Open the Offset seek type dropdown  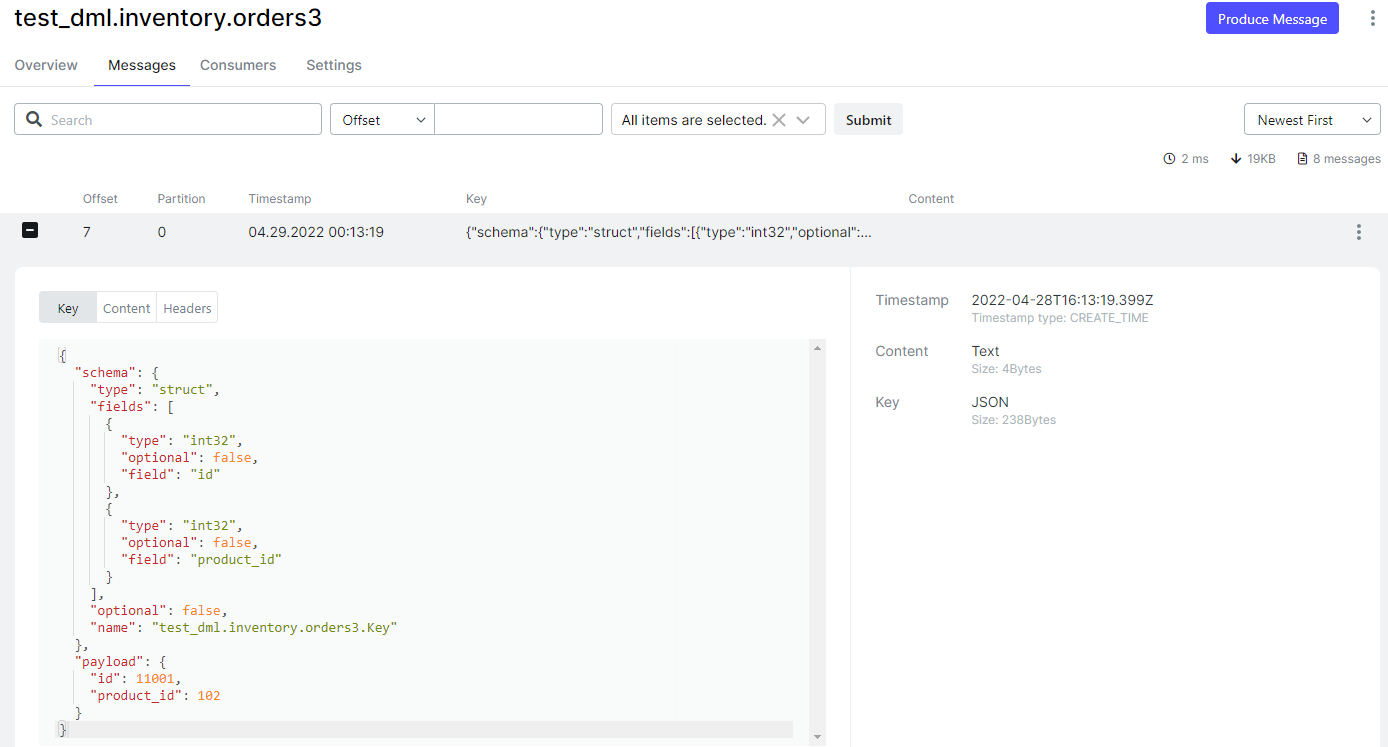(x=382, y=119)
